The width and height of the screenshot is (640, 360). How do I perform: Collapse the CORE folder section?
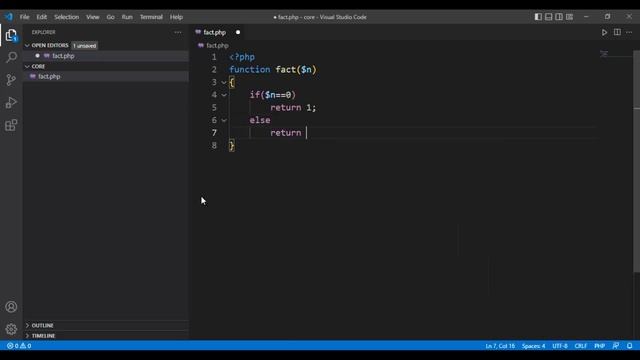[27, 66]
